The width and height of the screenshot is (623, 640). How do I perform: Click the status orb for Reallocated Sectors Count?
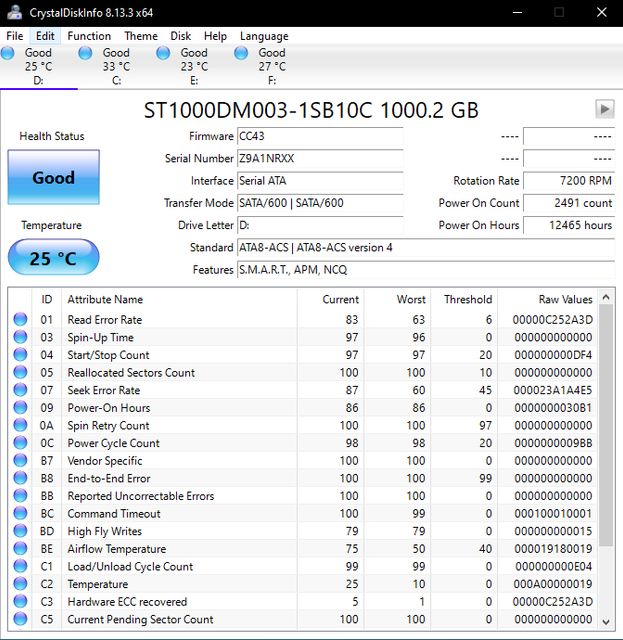pos(20,372)
